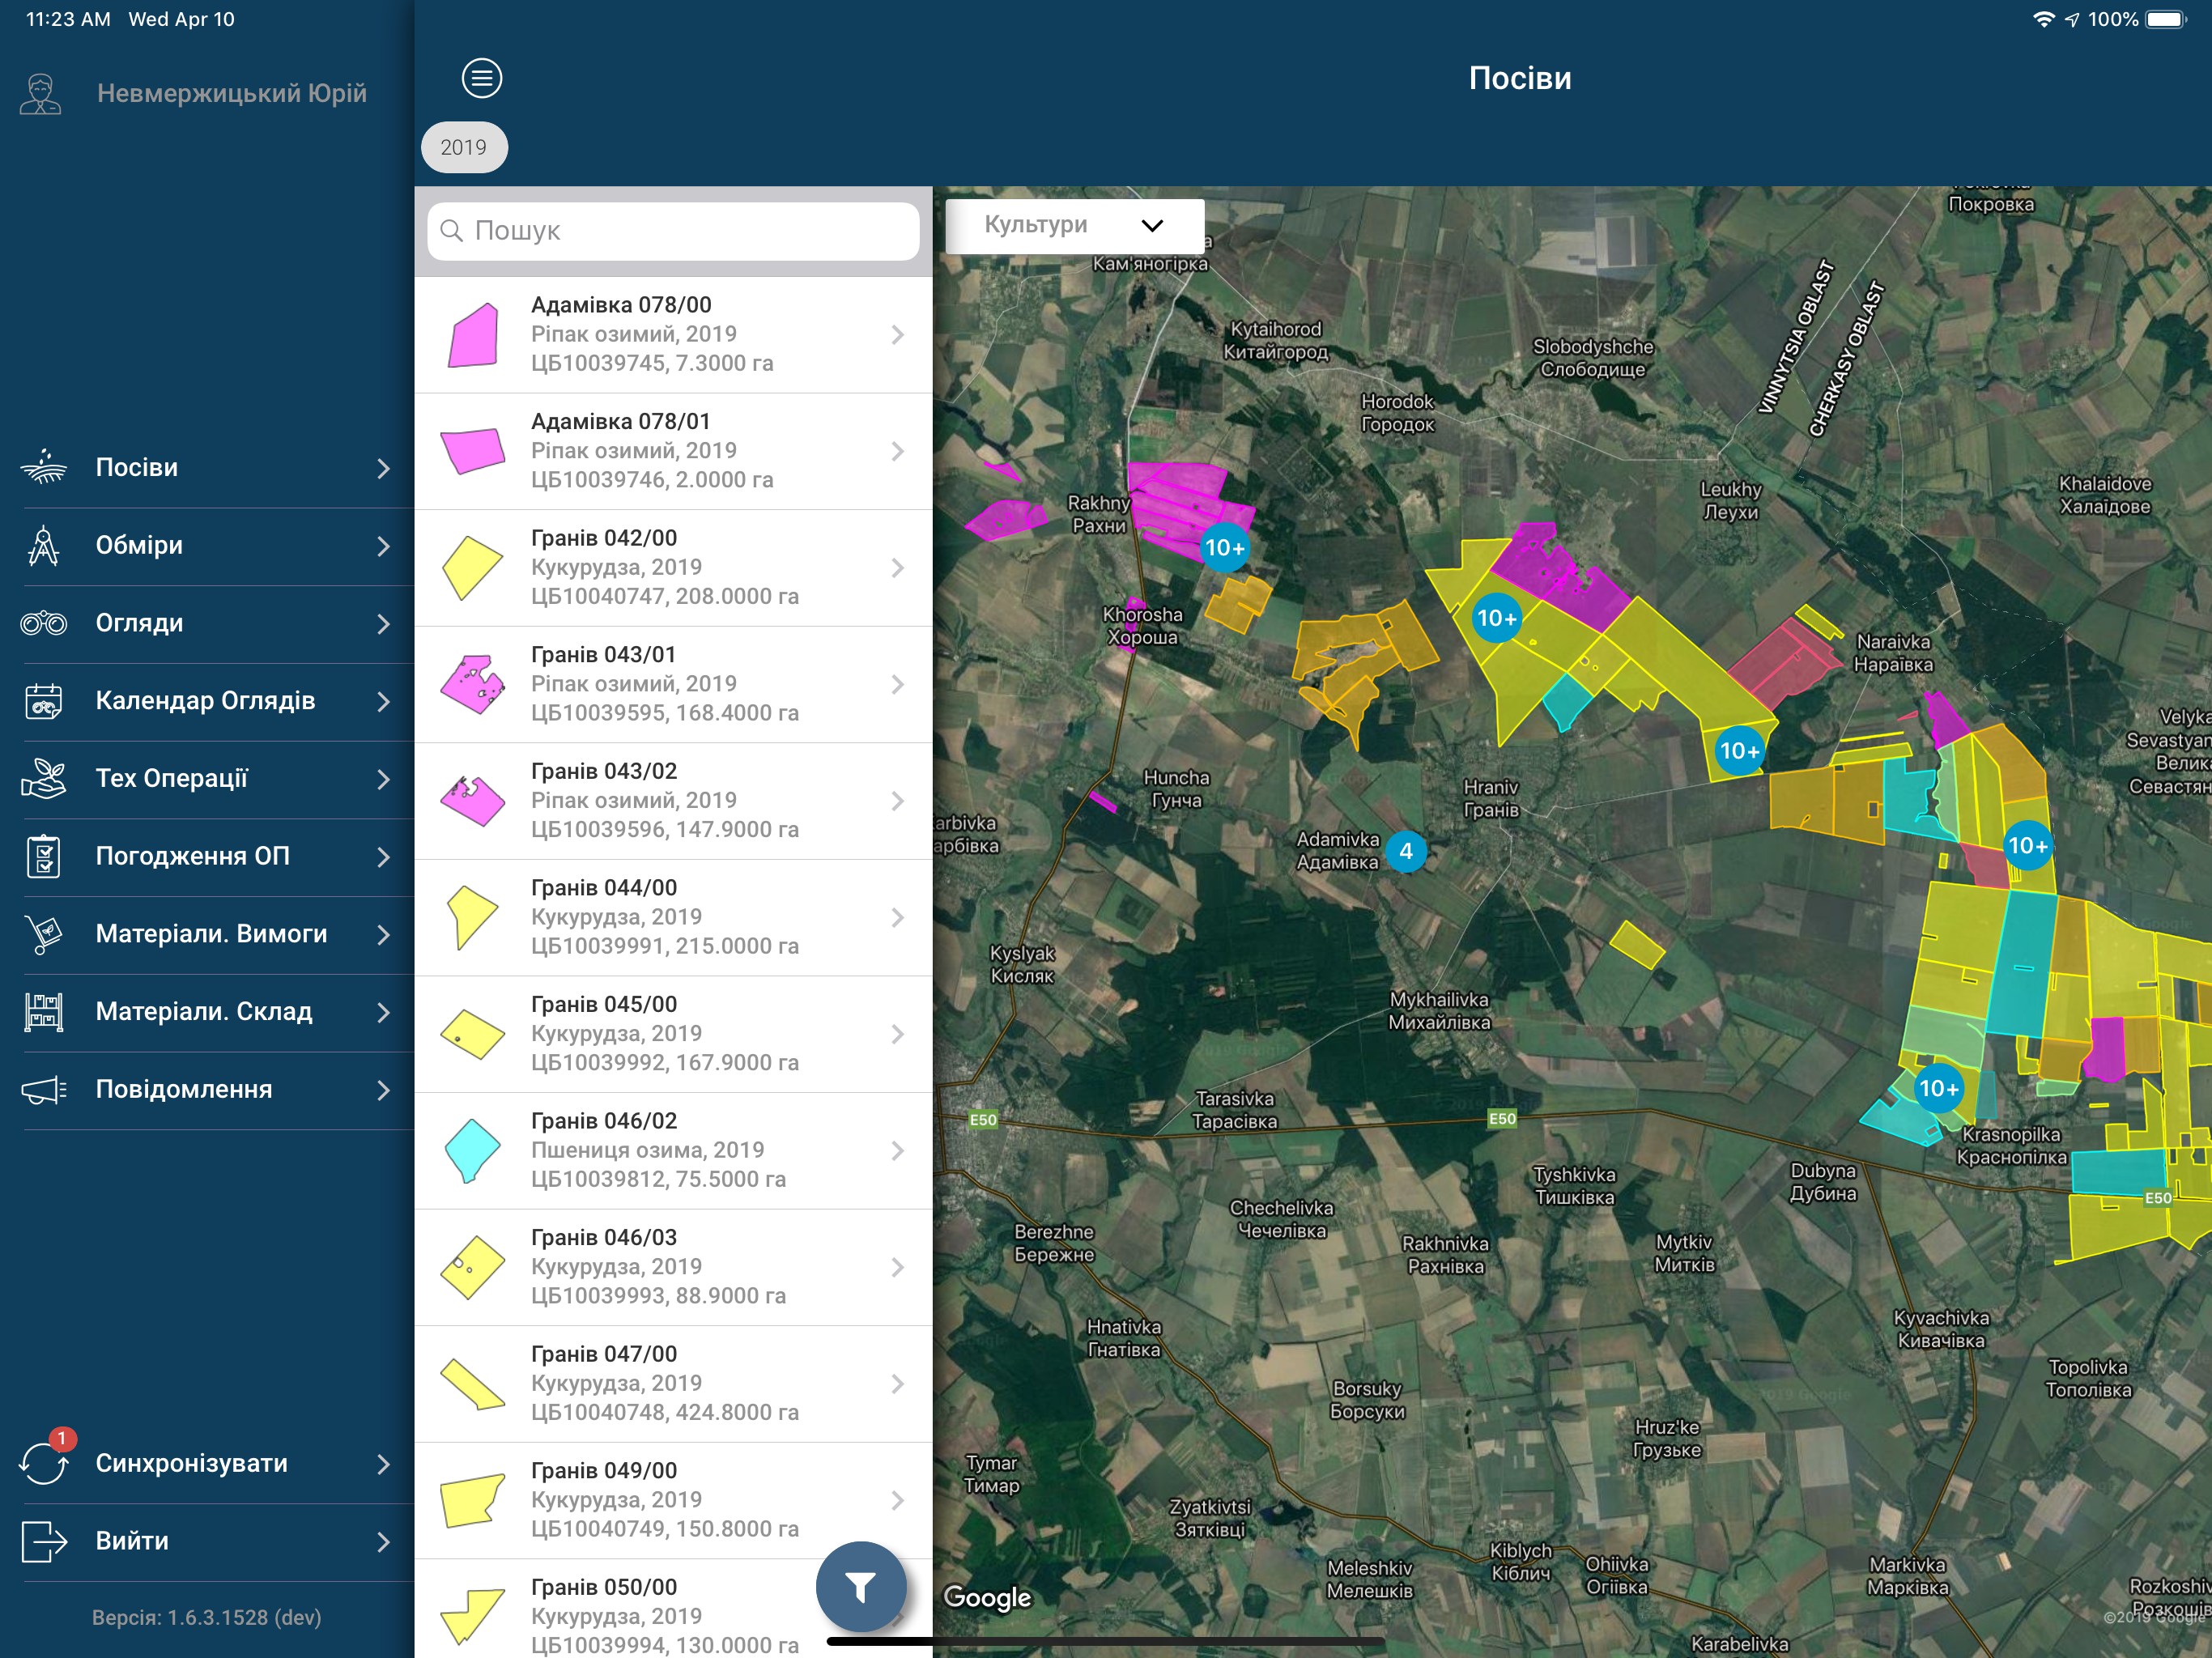
Task: Click the Версія: 1.6.3.1528 (dev) text
Action: pyautogui.click(x=207, y=1617)
